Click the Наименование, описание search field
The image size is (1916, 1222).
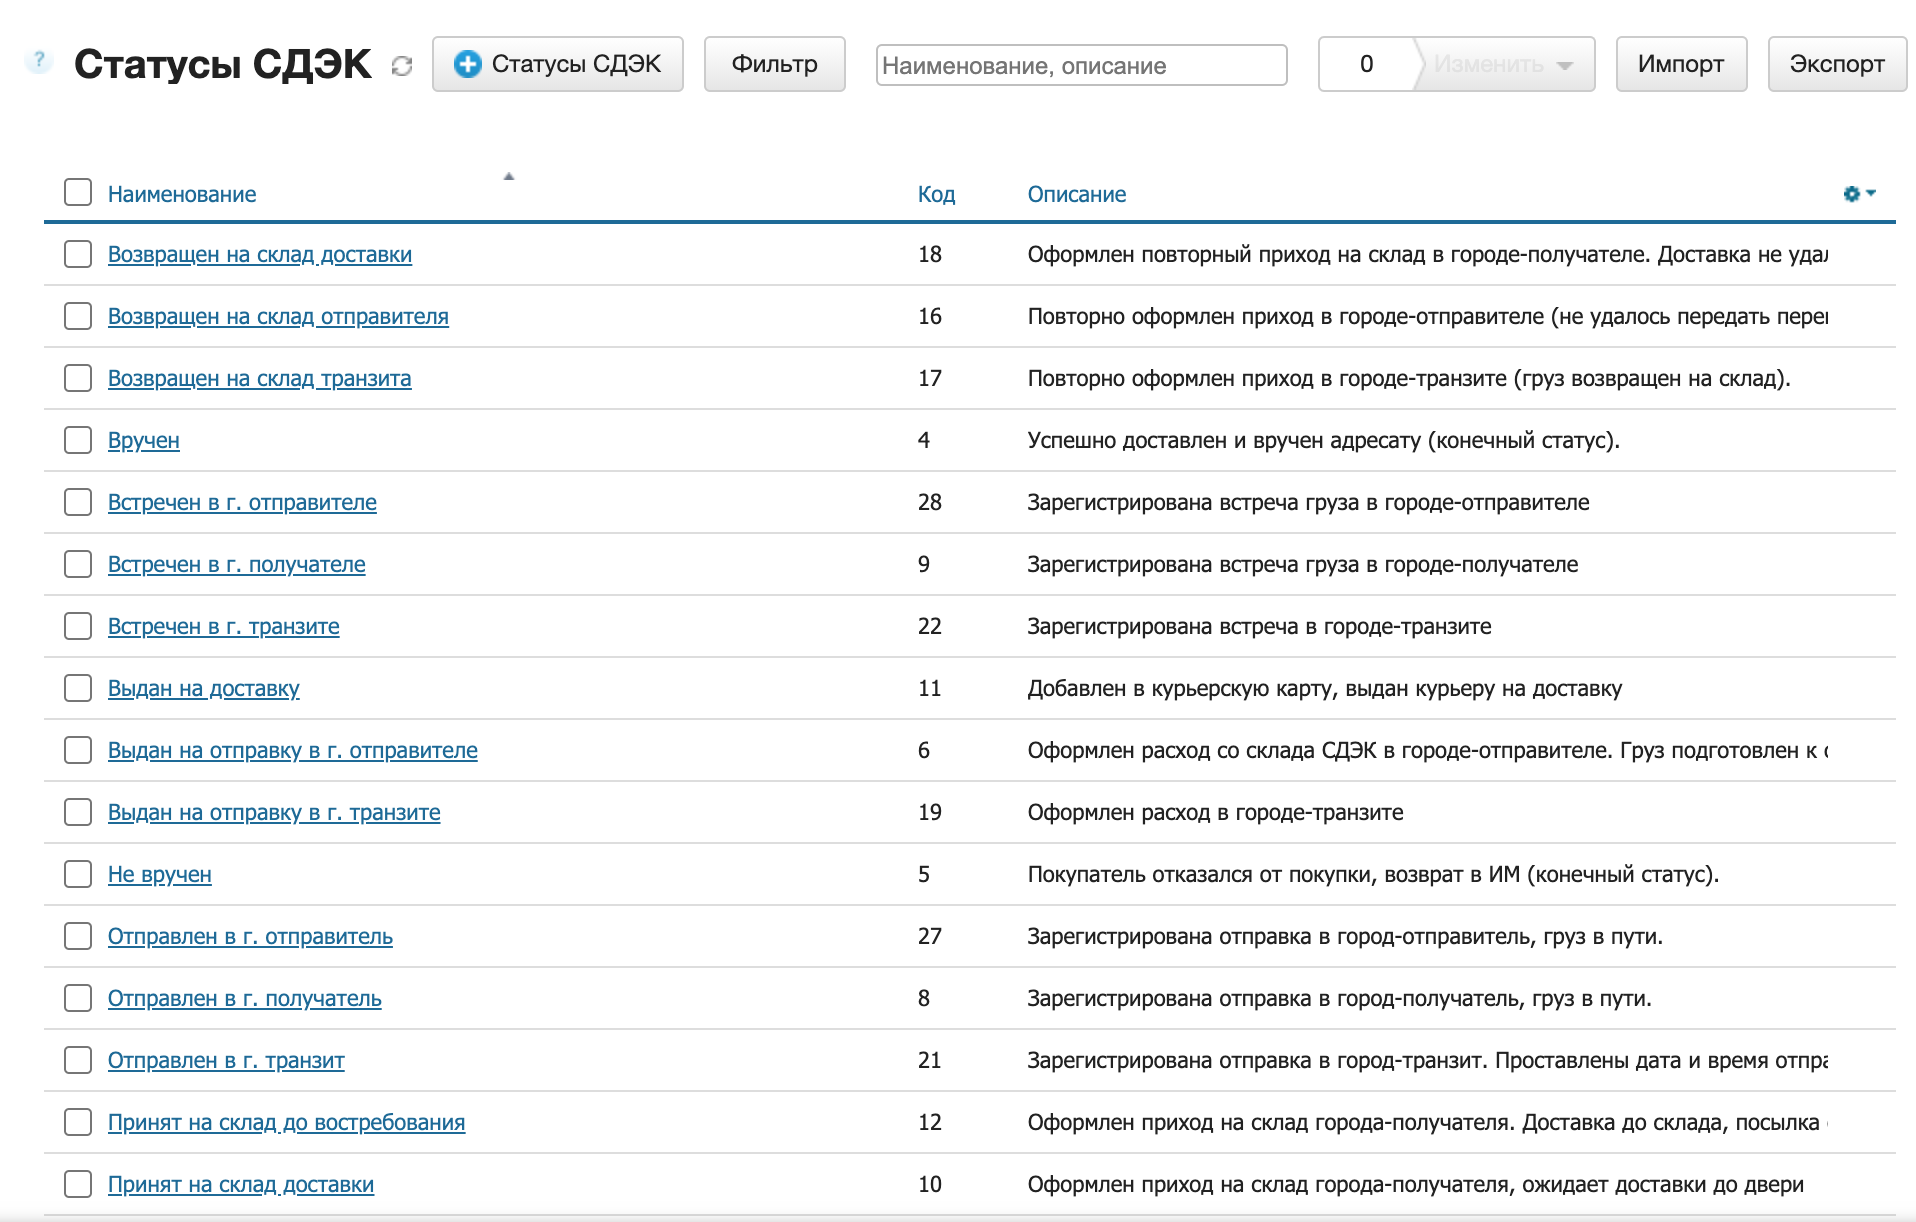[x=1080, y=65]
